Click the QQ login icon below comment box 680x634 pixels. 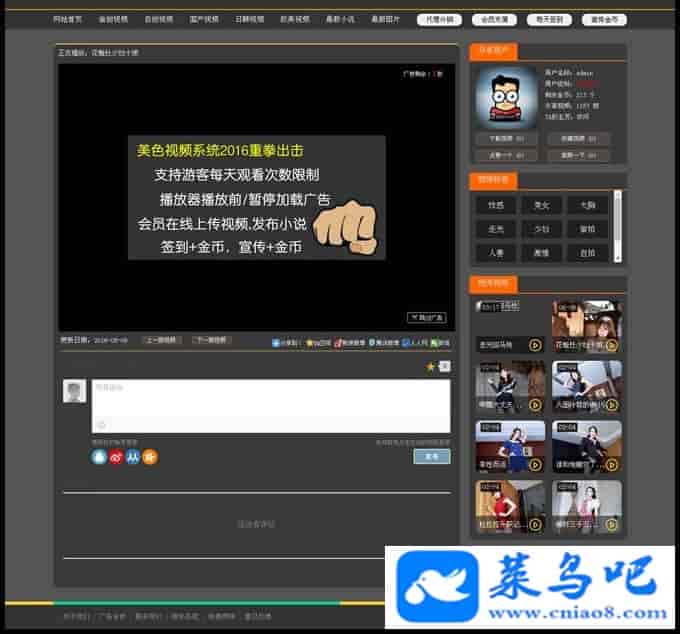tap(99, 457)
